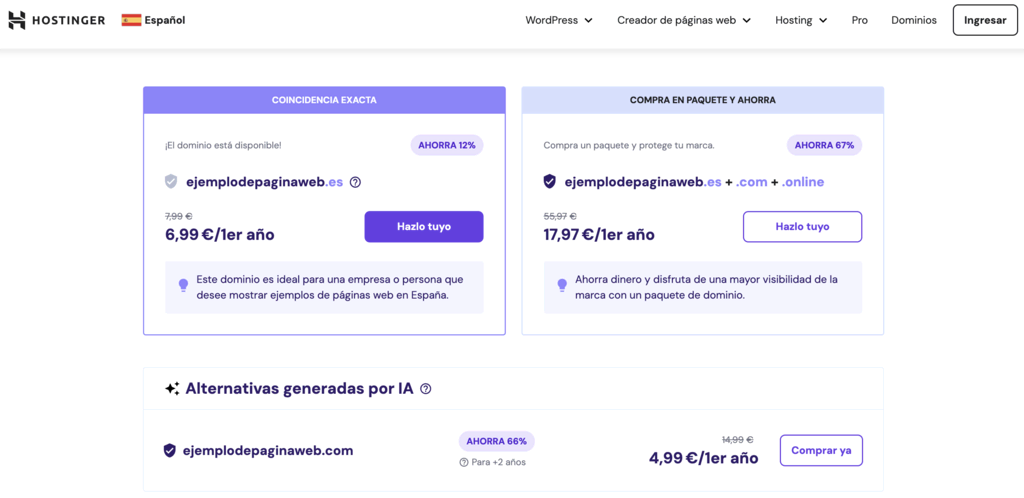Click the AHORRA 66% badge

tap(496, 441)
